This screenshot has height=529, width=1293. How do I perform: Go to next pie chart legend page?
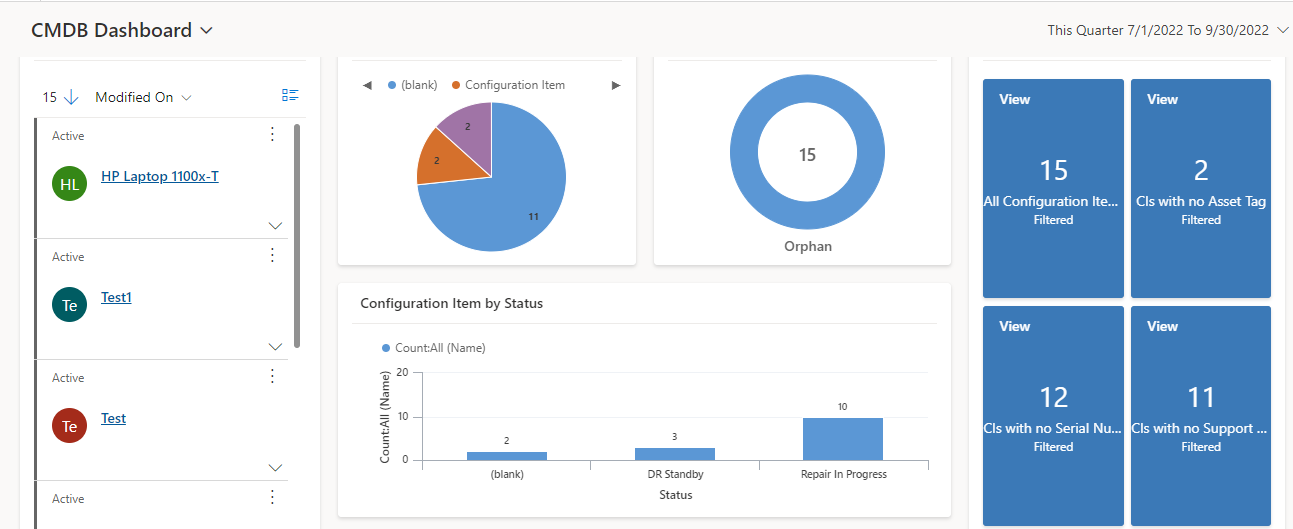tap(616, 85)
